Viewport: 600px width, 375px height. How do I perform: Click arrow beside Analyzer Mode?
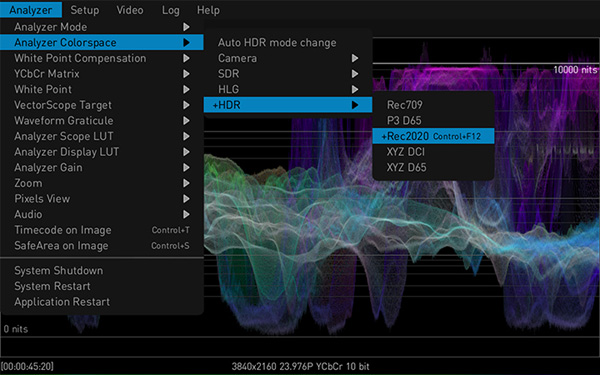(186, 27)
